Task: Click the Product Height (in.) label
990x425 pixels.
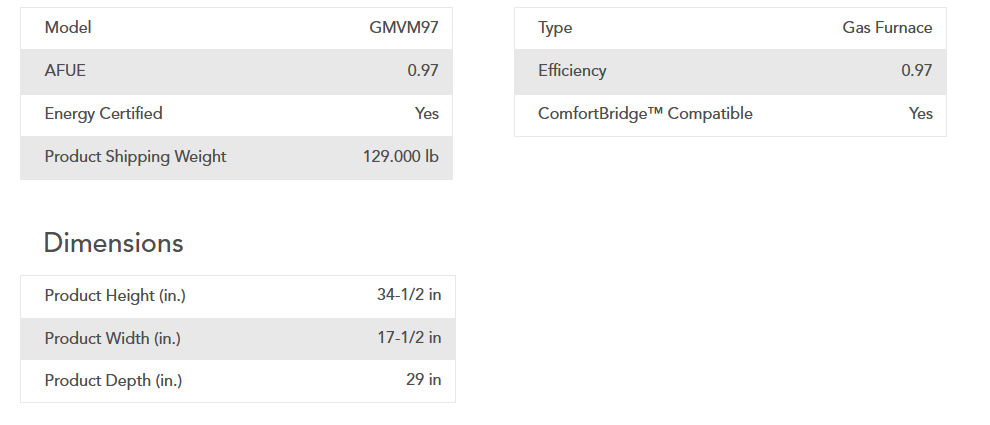Action: coord(115,296)
